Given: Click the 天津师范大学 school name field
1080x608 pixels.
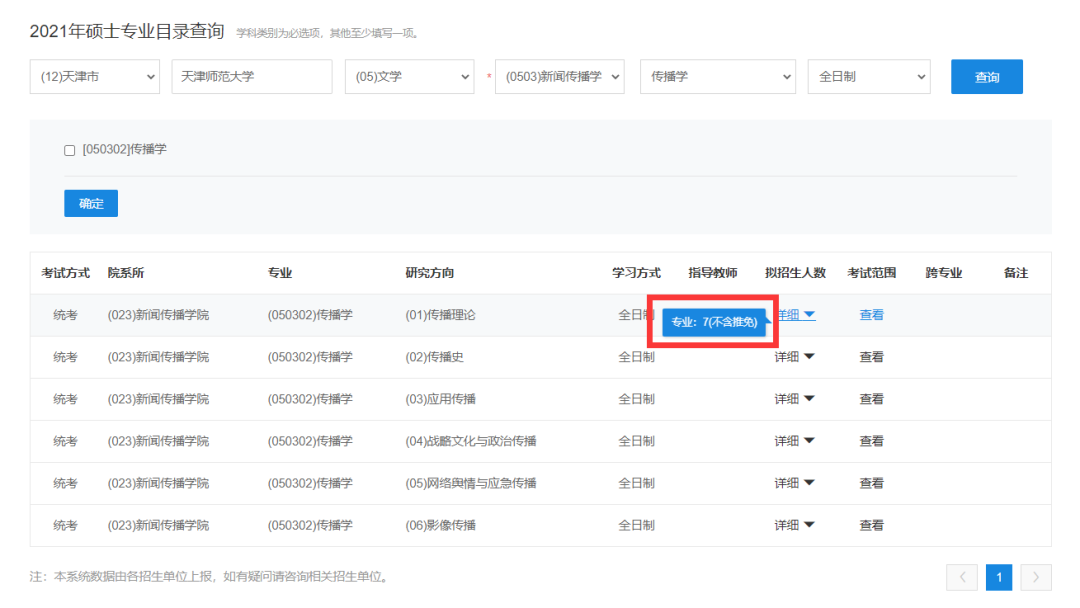Looking at the screenshot, I should 251,77.
